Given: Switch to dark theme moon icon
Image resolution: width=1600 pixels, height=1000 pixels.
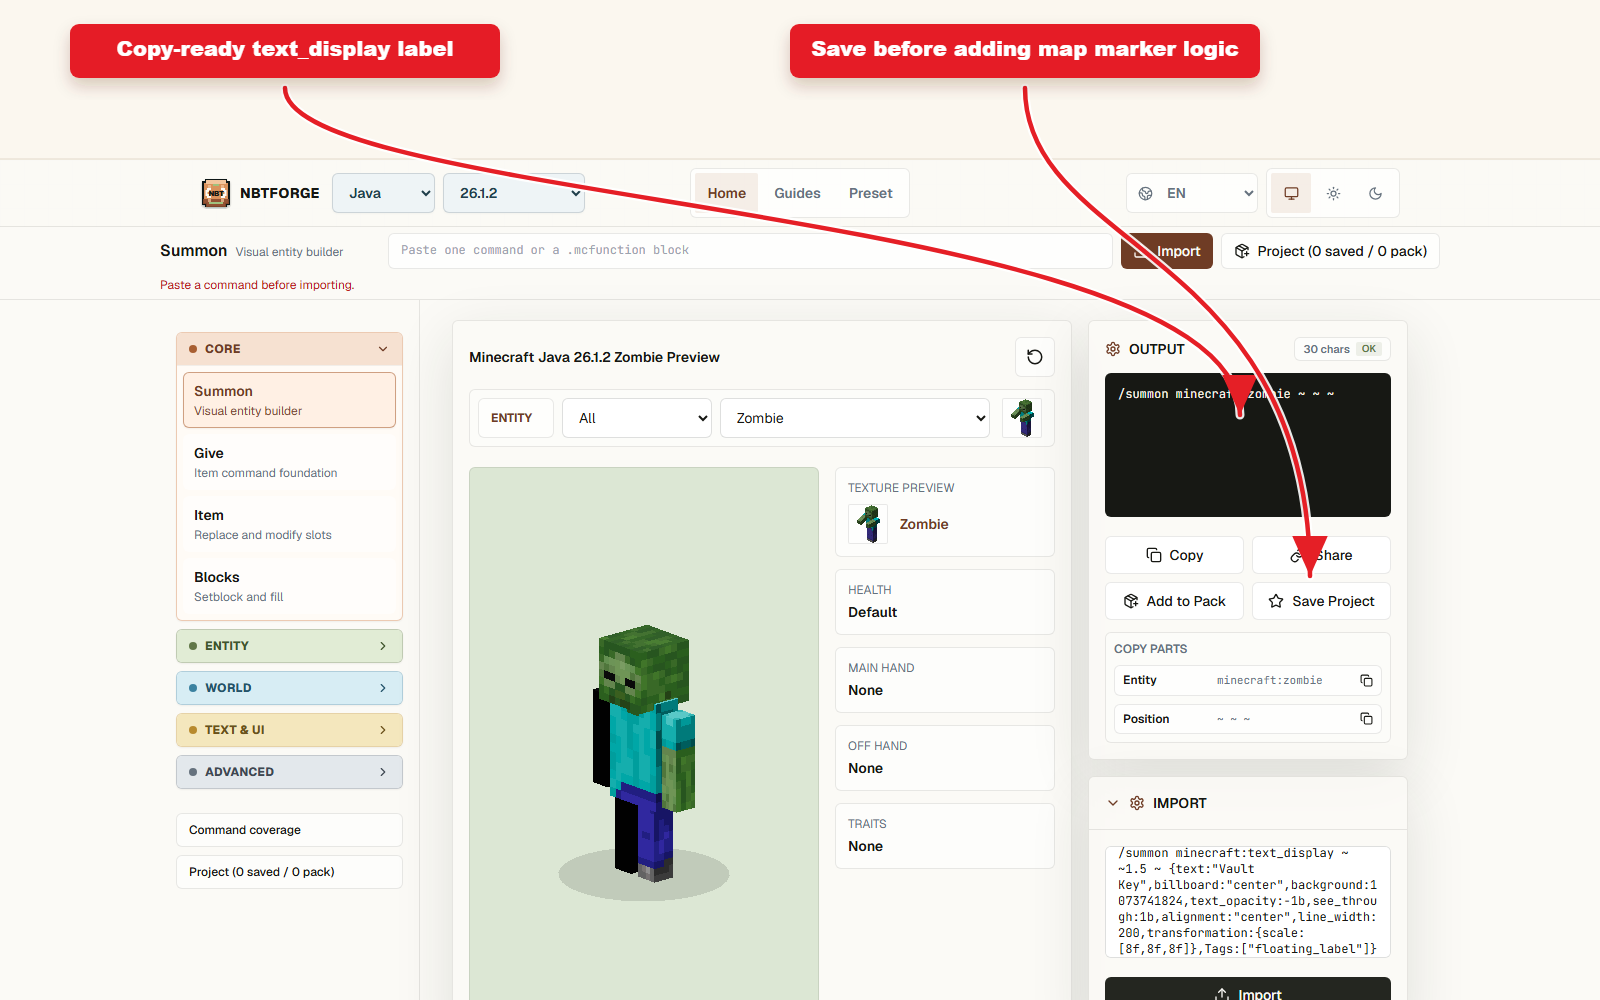Looking at the screenshot, I should tap(1375, 193).
